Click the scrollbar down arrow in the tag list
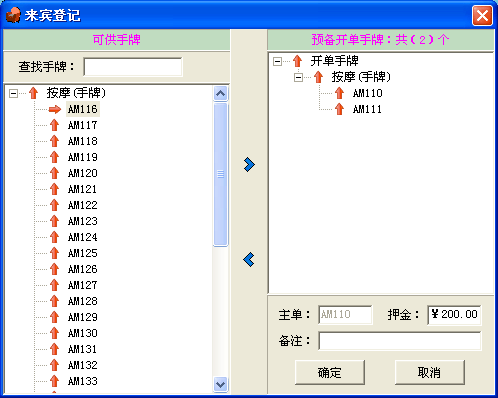This screenshot has width=498, height=398. coord(220,385)
